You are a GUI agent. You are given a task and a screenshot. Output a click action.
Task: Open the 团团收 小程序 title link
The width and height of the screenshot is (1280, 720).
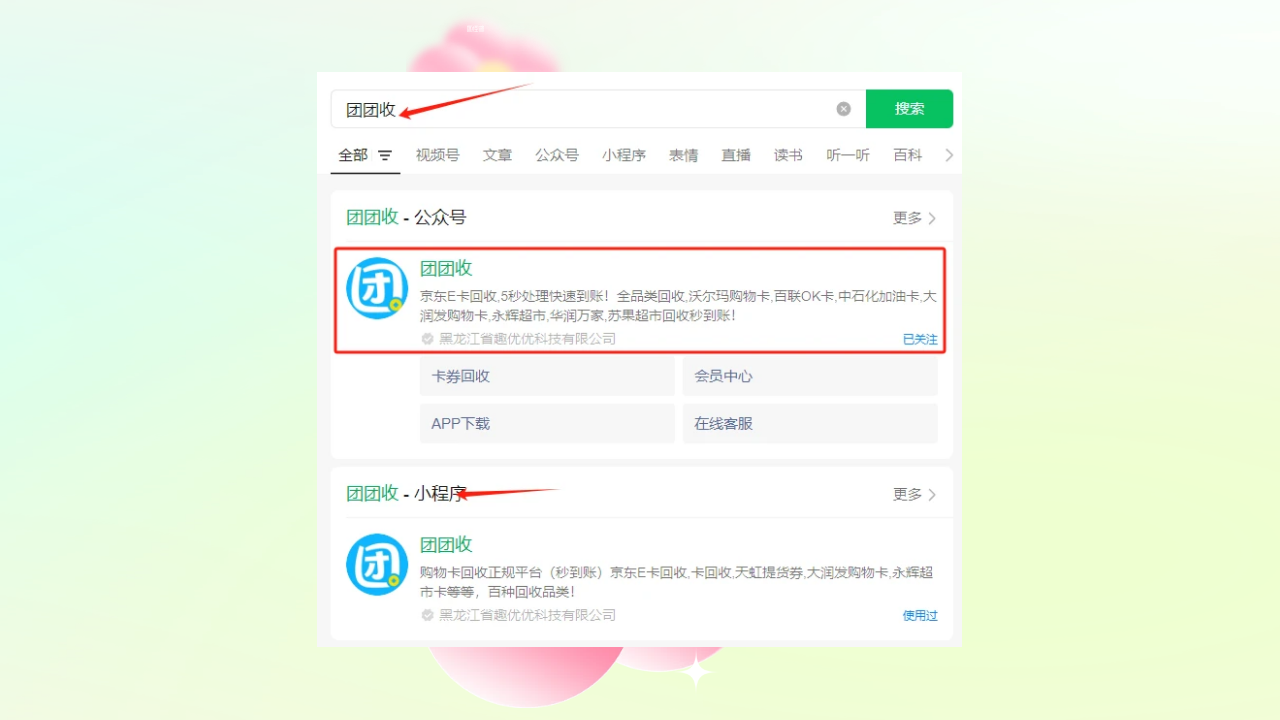[446, 544]
